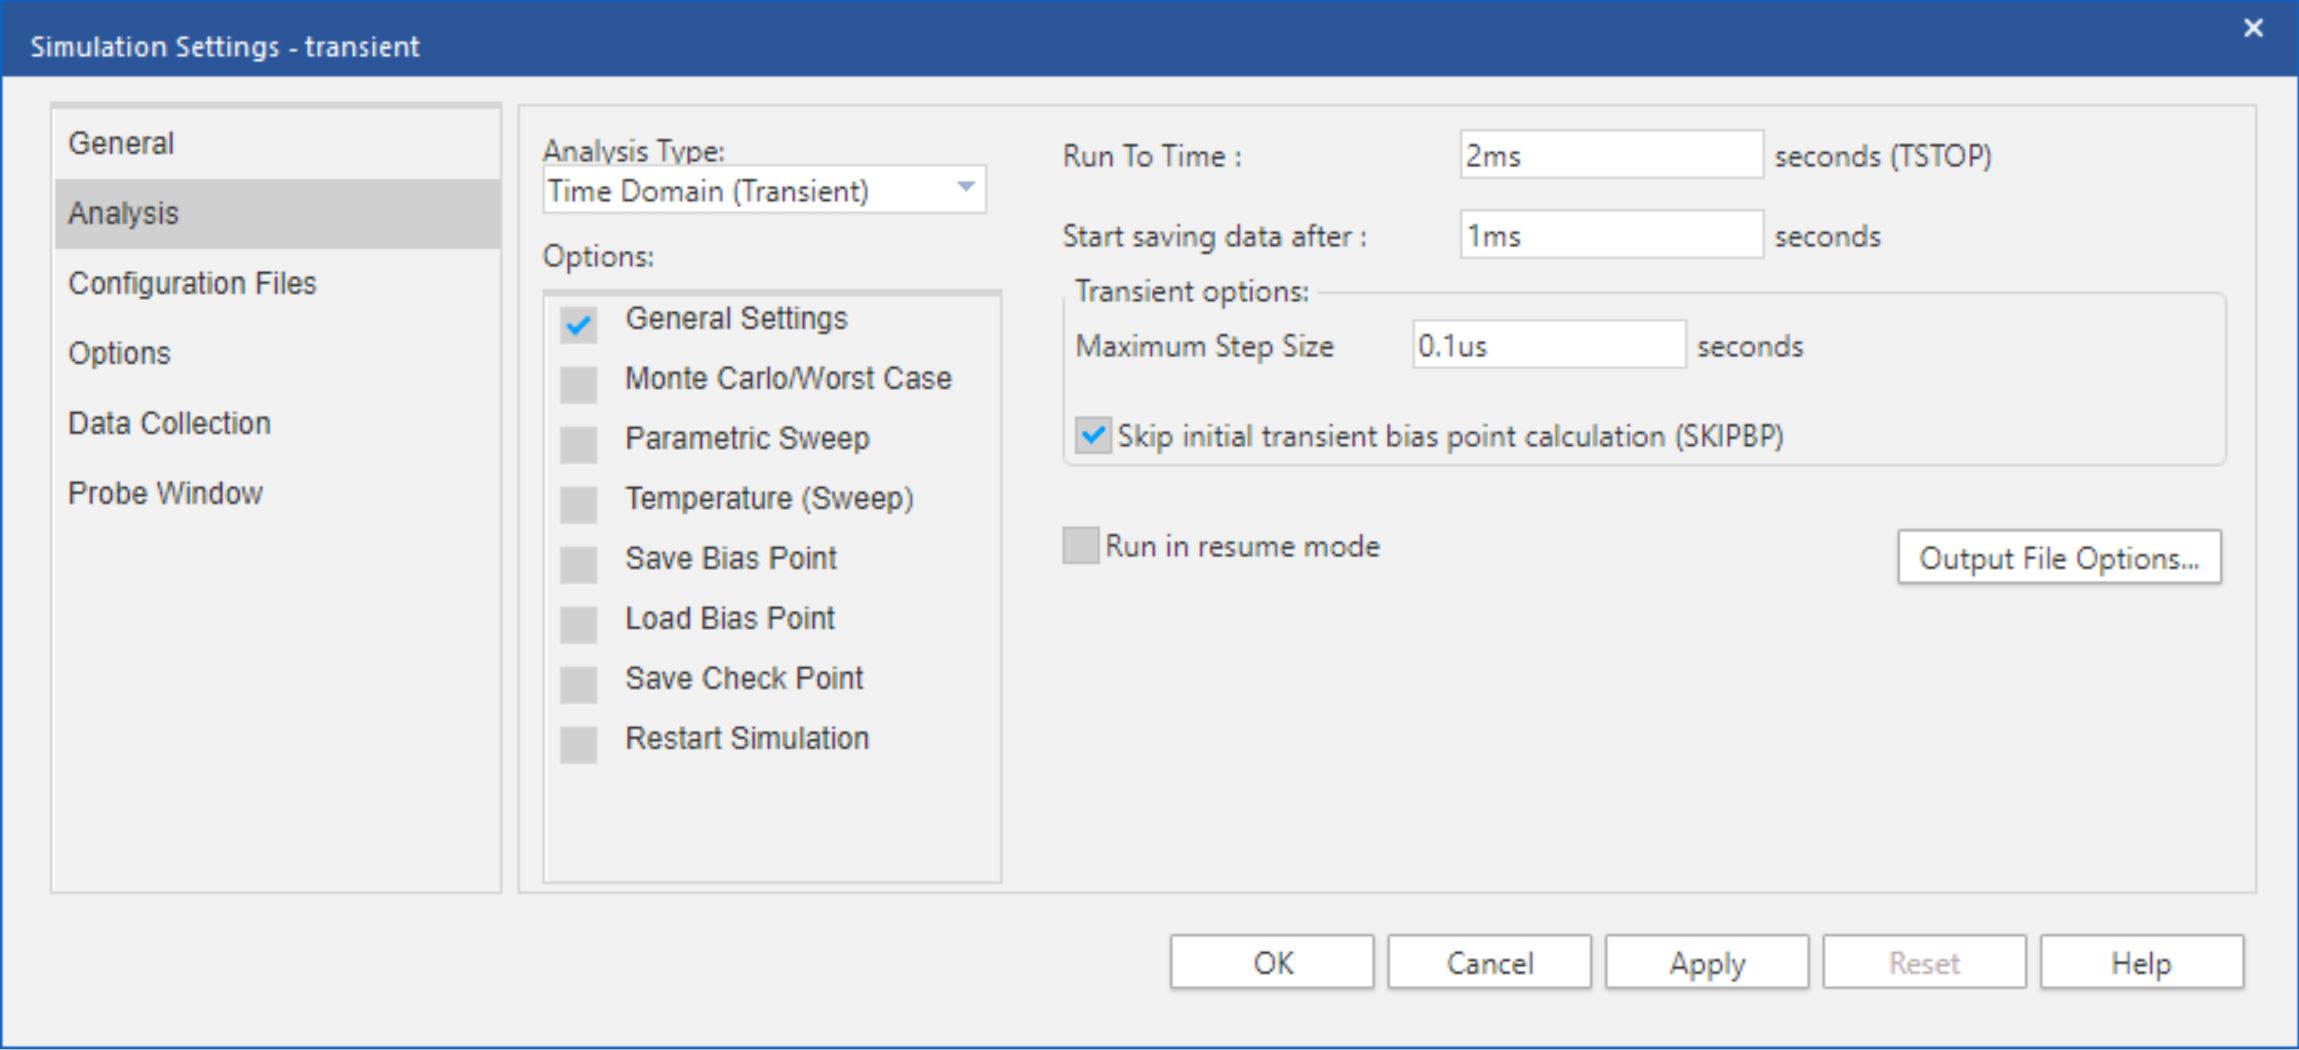Enable Temperature (Sweep) option
Viewport: 2299px width, 1050px height.
point(578,504)
